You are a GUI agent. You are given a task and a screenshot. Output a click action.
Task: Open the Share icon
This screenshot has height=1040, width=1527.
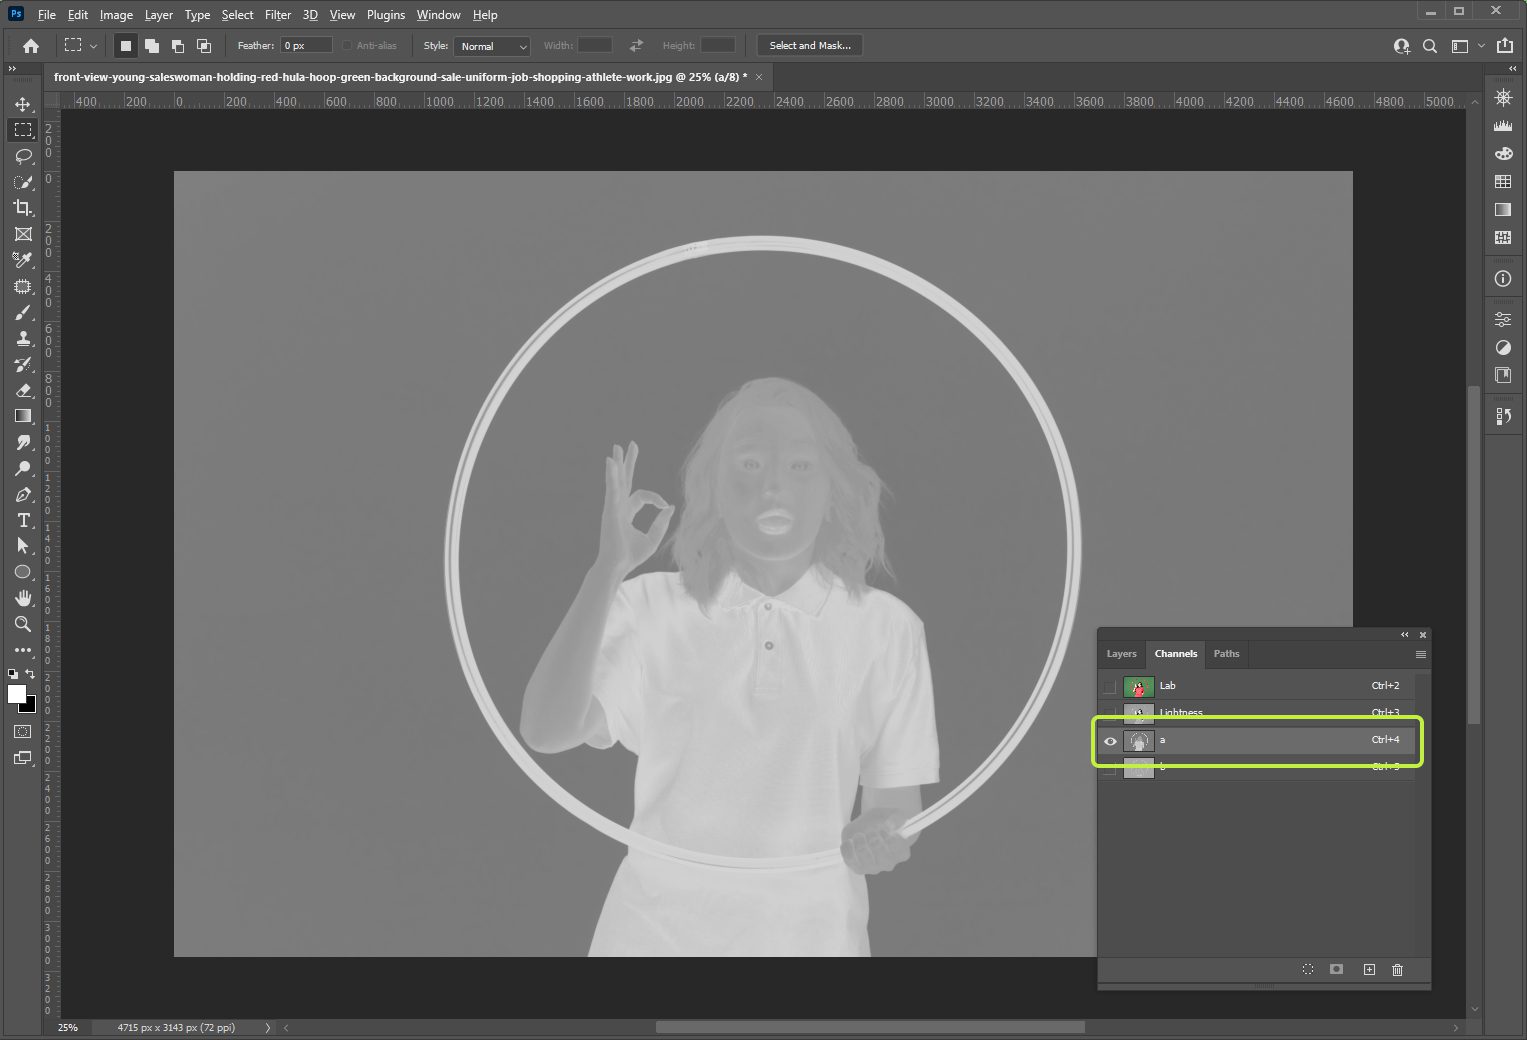coord(1505,46)
